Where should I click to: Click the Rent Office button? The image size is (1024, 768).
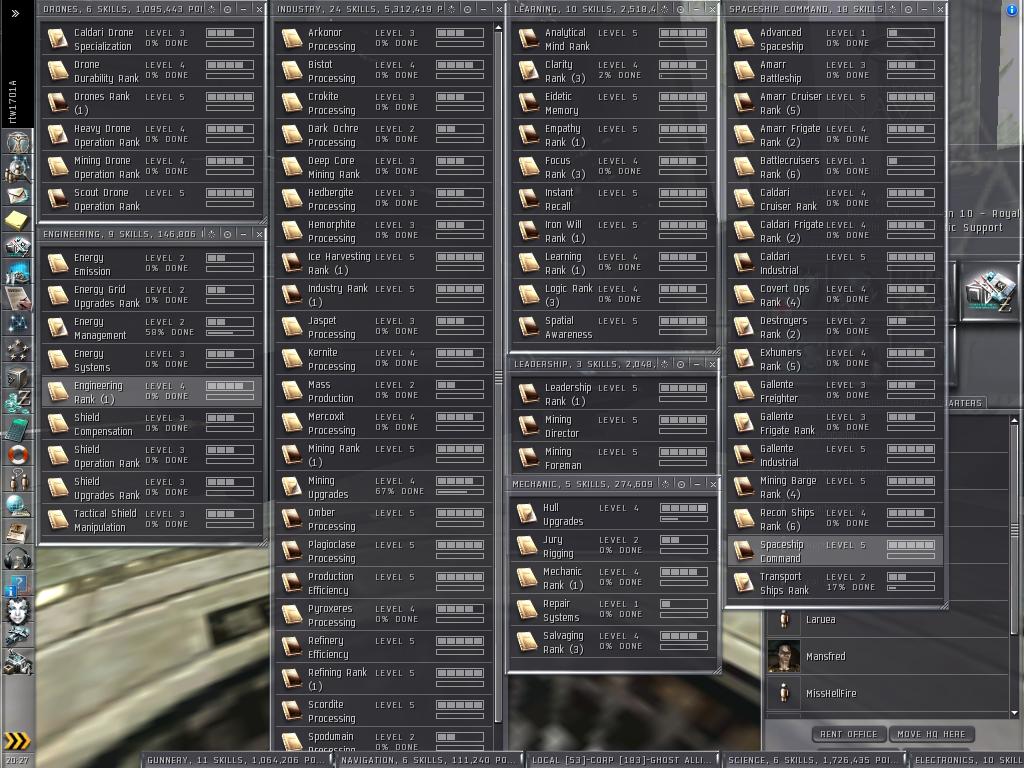848,734
